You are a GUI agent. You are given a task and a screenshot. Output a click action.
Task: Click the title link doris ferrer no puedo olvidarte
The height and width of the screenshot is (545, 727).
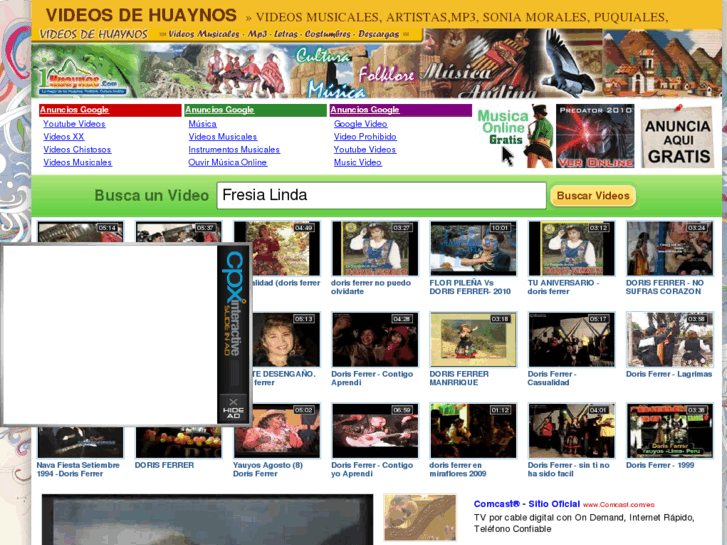[370, 287]
